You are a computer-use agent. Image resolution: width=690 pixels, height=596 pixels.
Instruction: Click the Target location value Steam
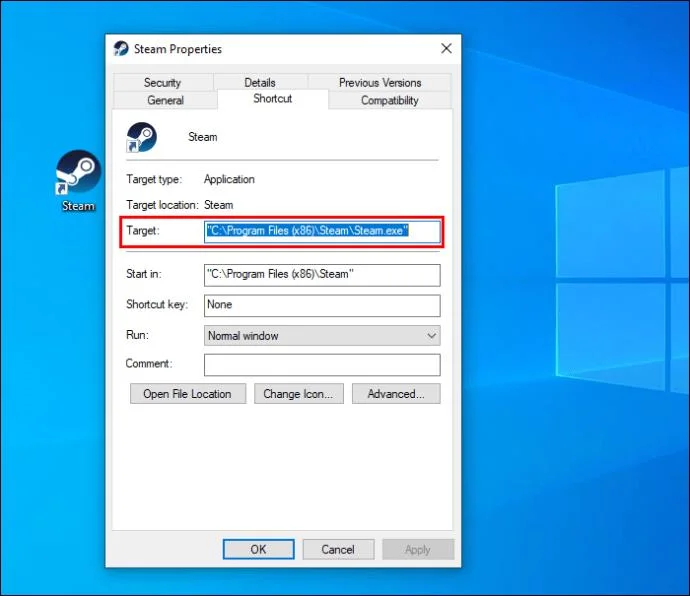[219, 205]
